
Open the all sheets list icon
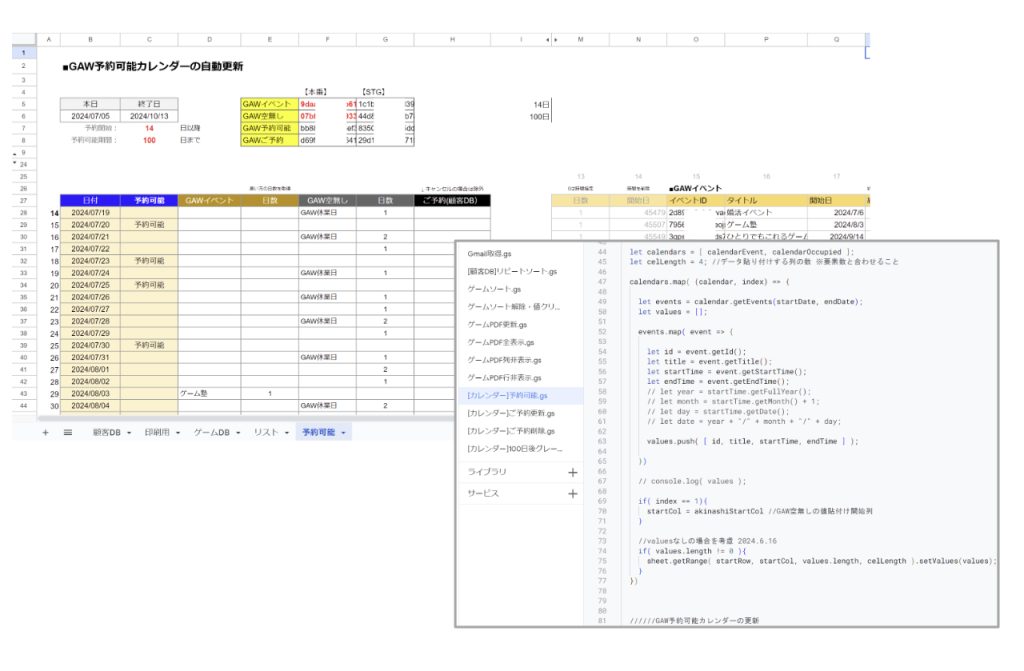[67, 433]
